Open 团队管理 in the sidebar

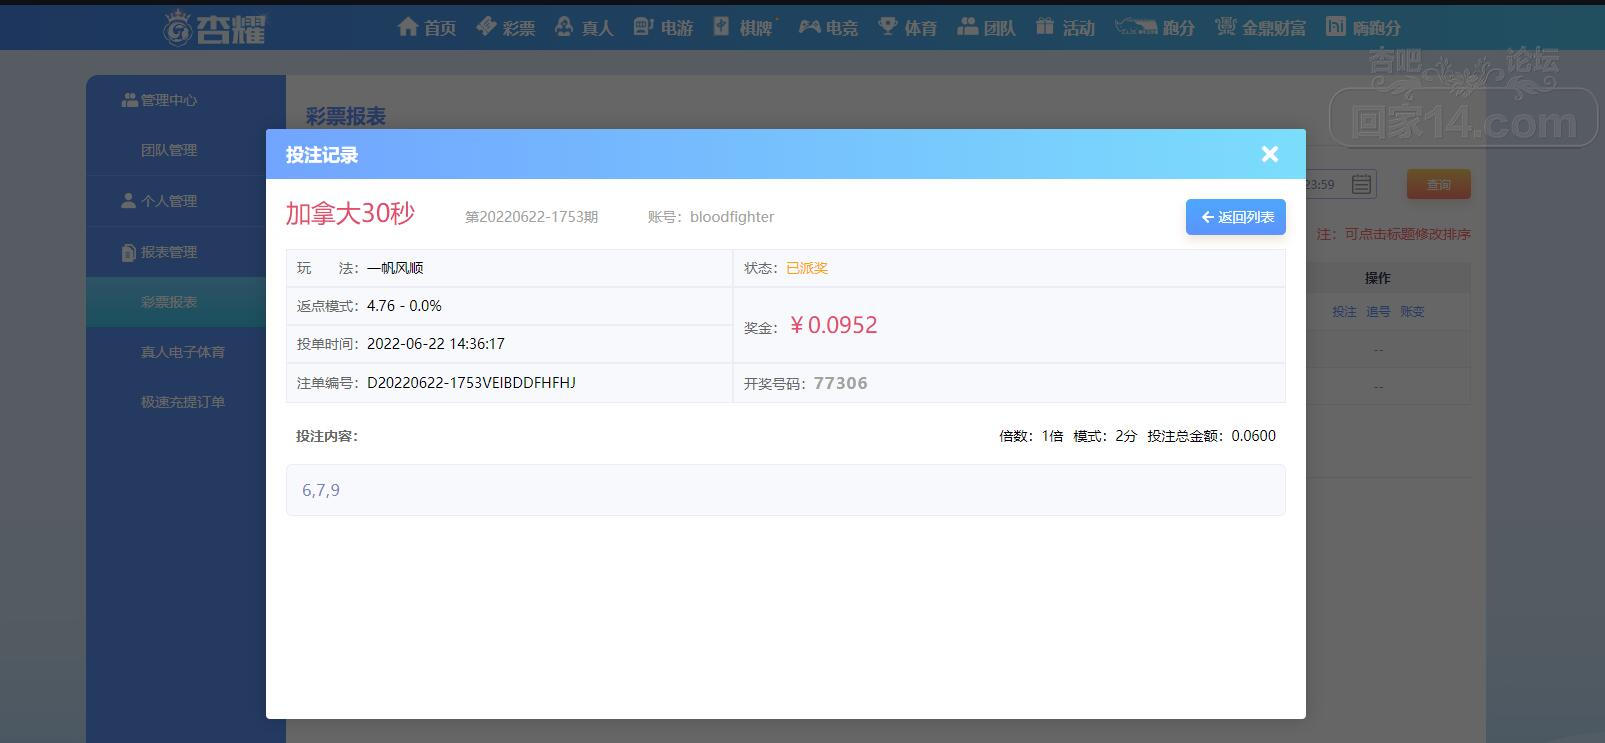tap(169, 150)
